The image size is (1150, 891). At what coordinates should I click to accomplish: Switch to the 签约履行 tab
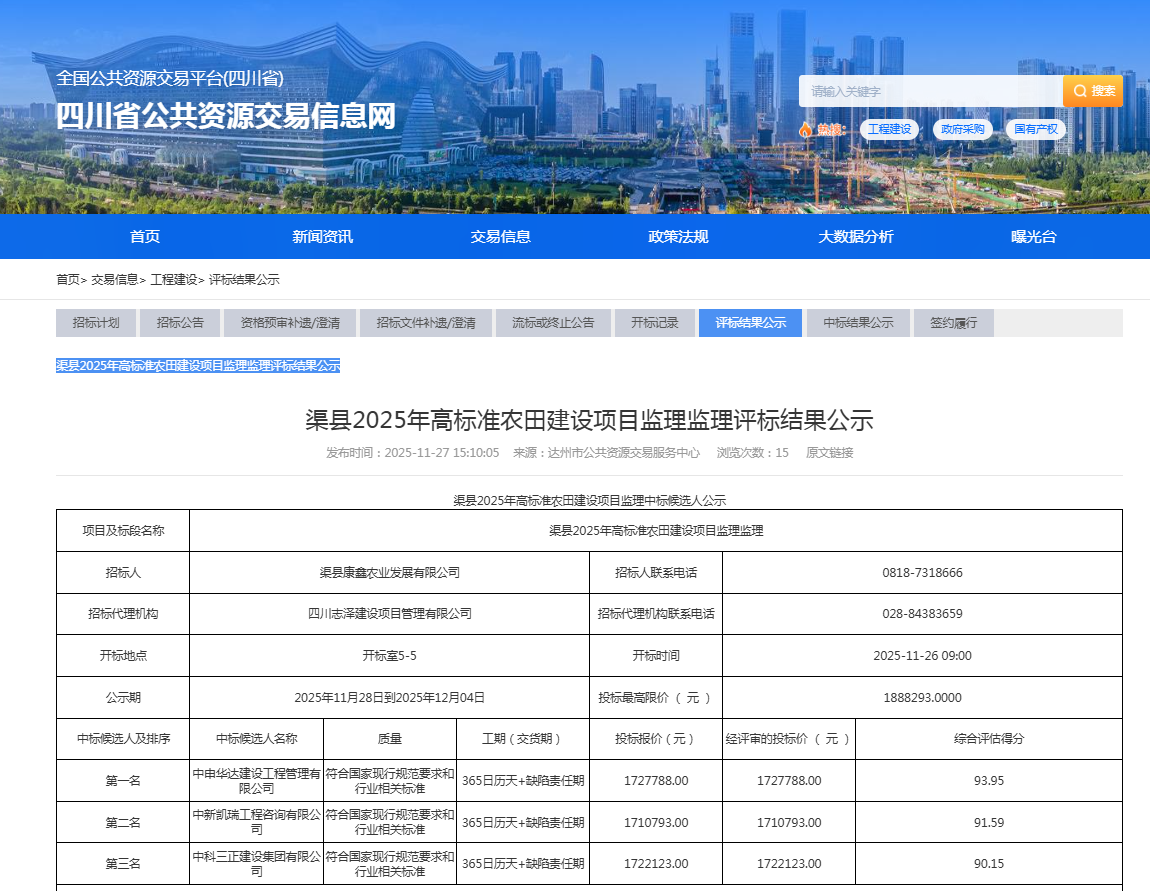953,323
